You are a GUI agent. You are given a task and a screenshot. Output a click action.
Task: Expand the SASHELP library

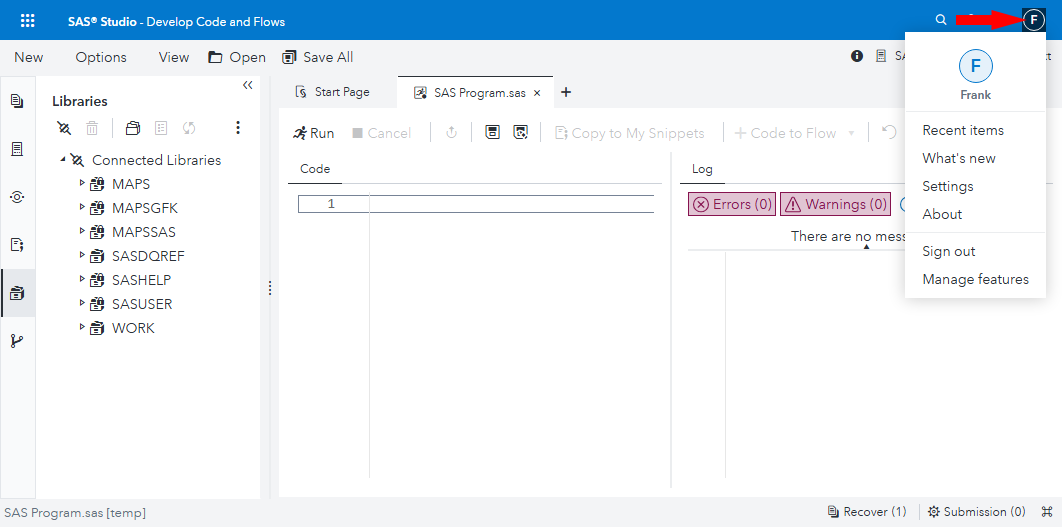click(82, 280)
